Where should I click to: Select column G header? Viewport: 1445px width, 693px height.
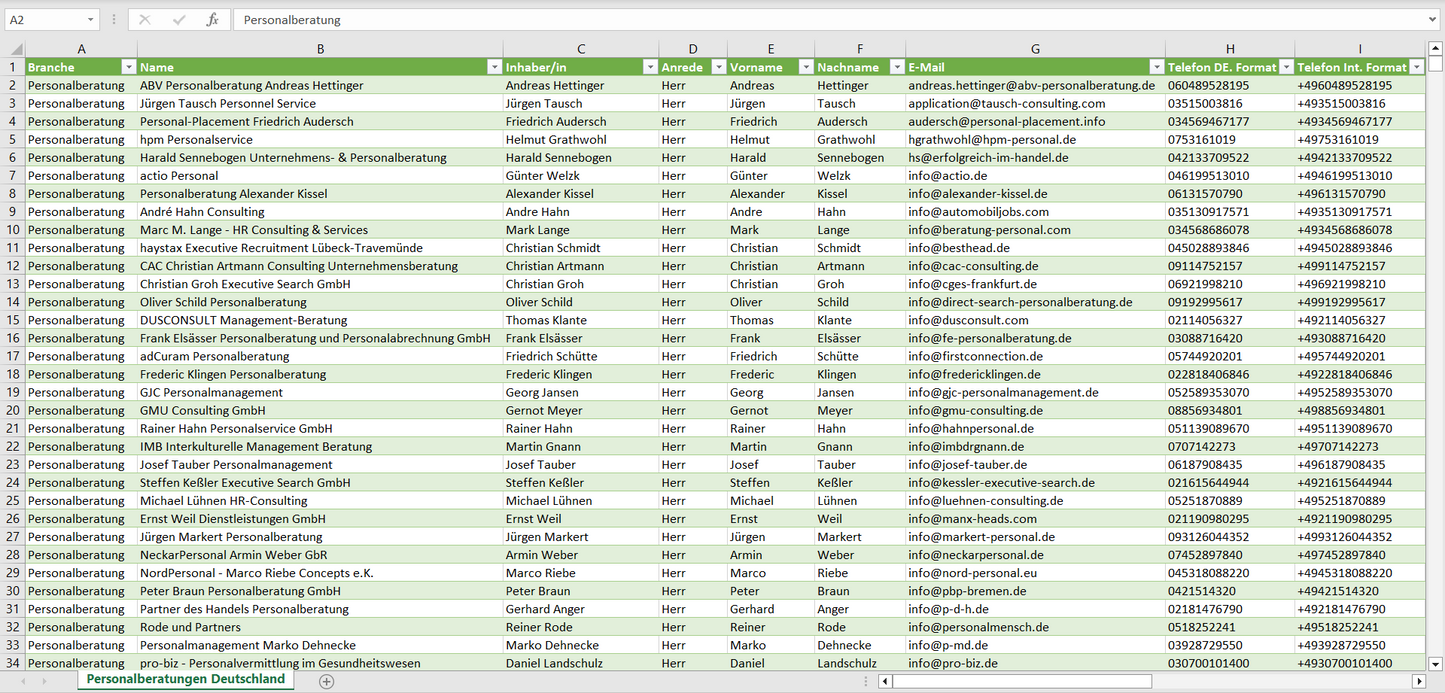pyautogui.click(x=1035, y=49)
